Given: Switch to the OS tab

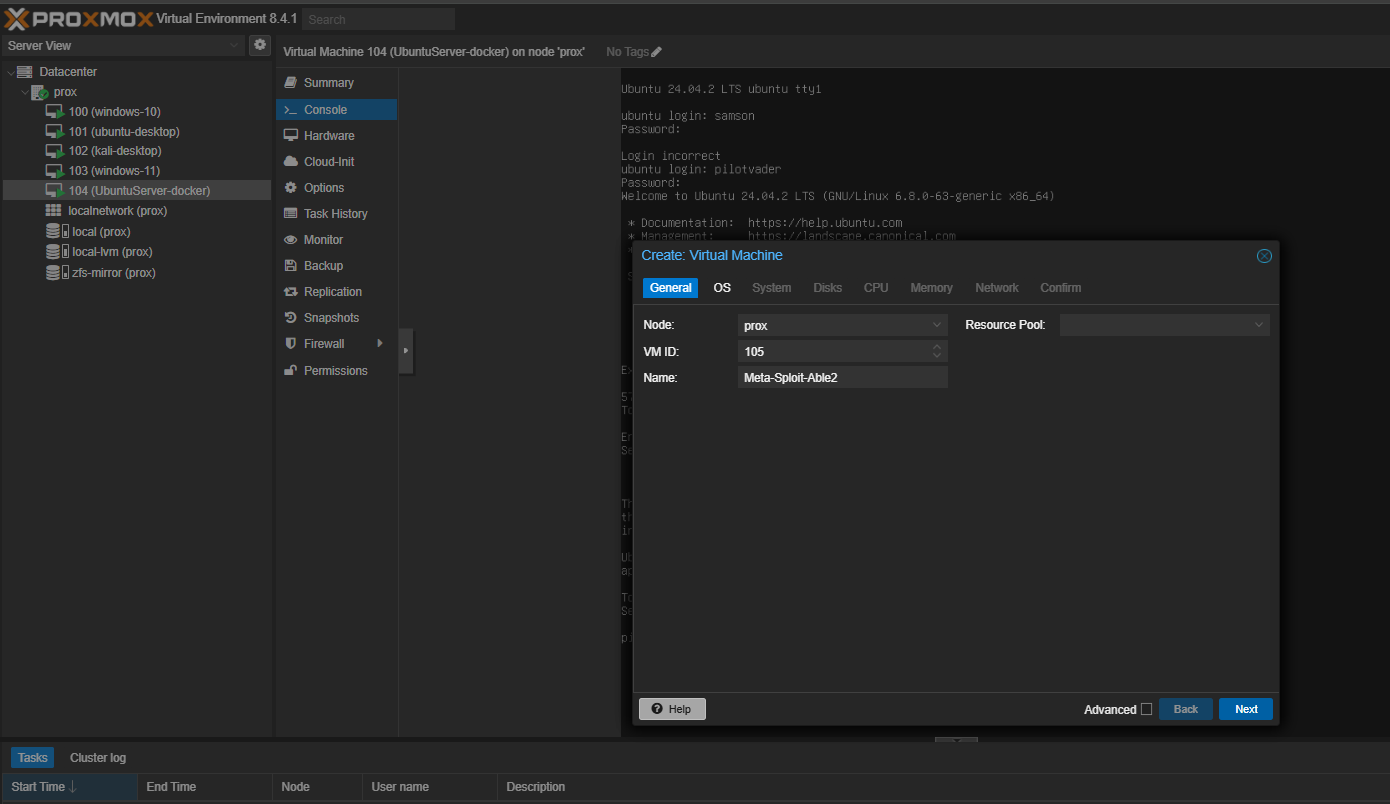Looking at the screenshot, I should coord(722,287).
